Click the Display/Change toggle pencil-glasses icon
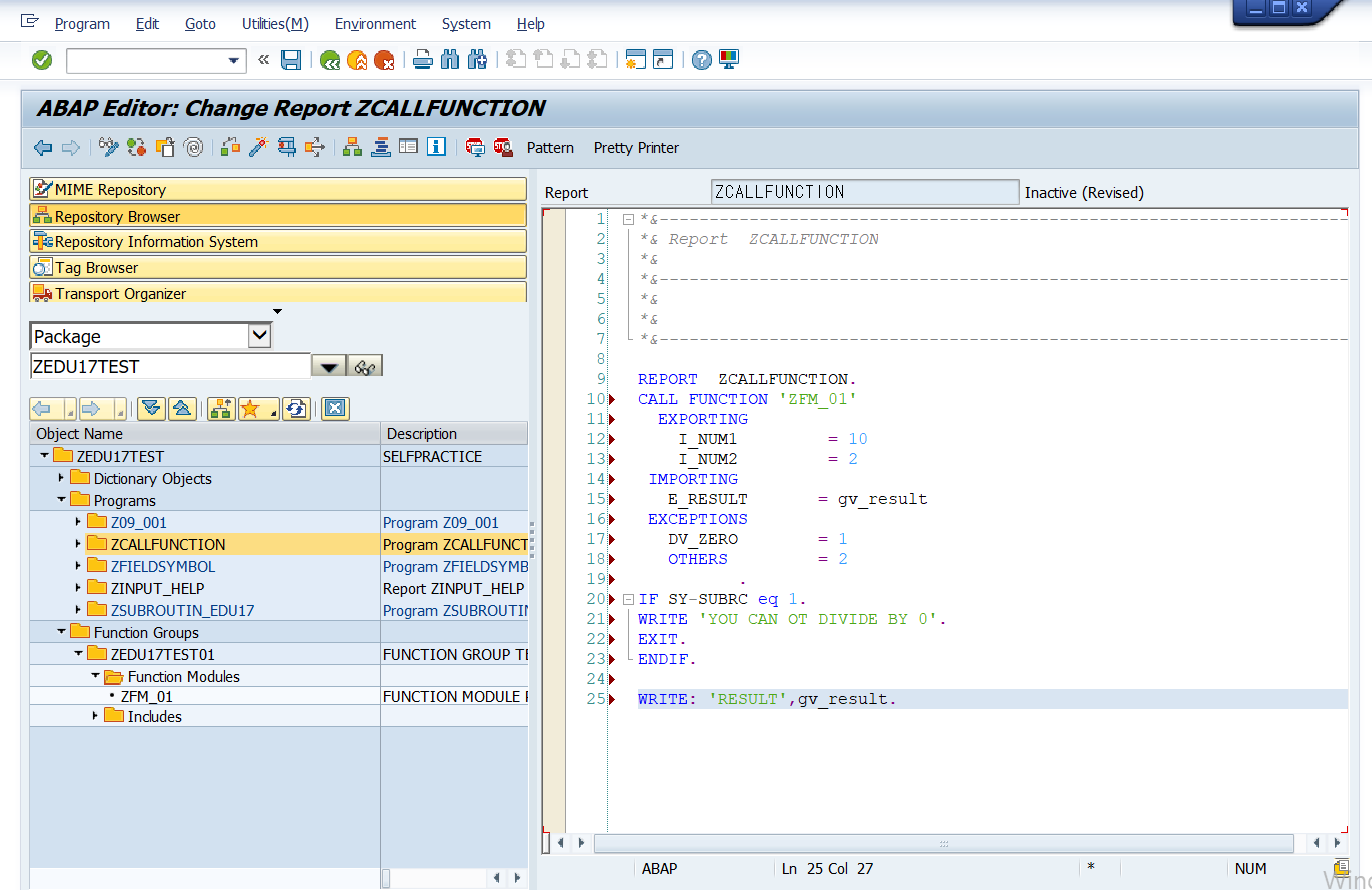This screenshot has width=1372, height=890. point(108,148)
